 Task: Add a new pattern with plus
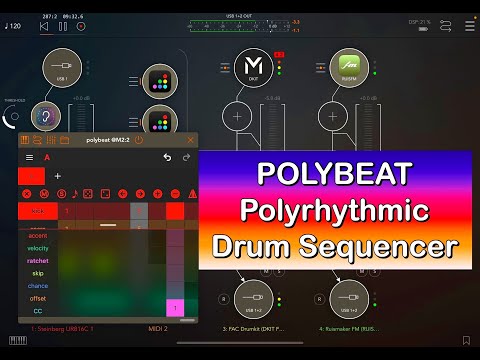58,176
